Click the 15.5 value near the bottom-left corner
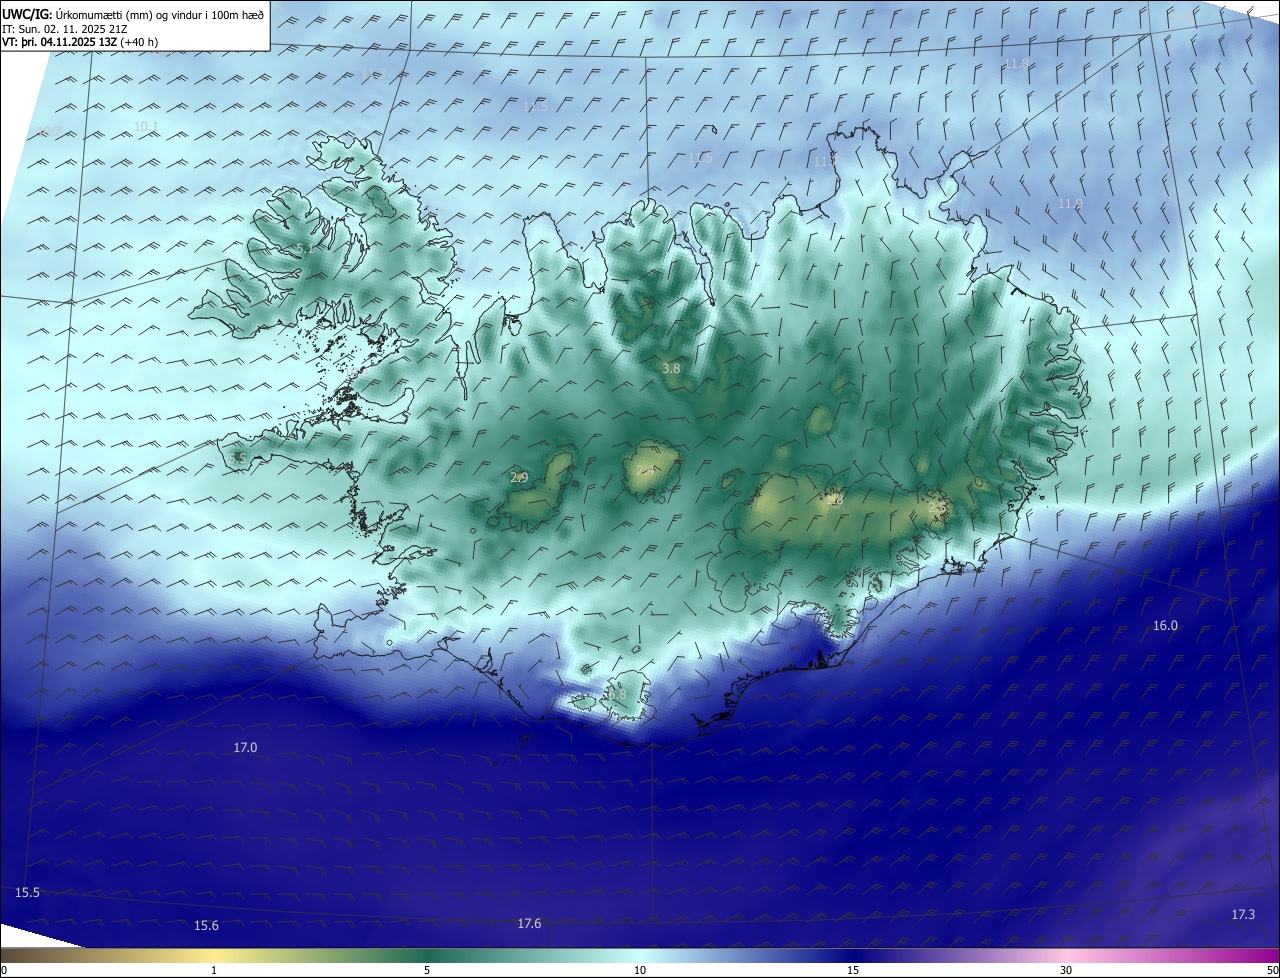1280x978 pixels. point(27,892)
